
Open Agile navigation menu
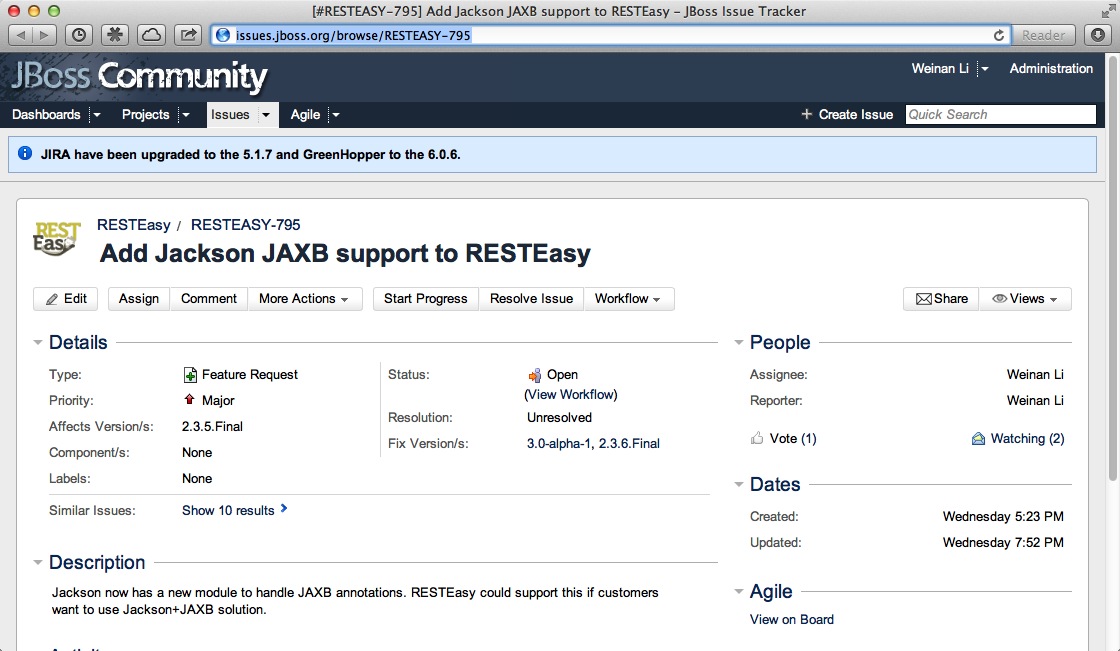305,114
